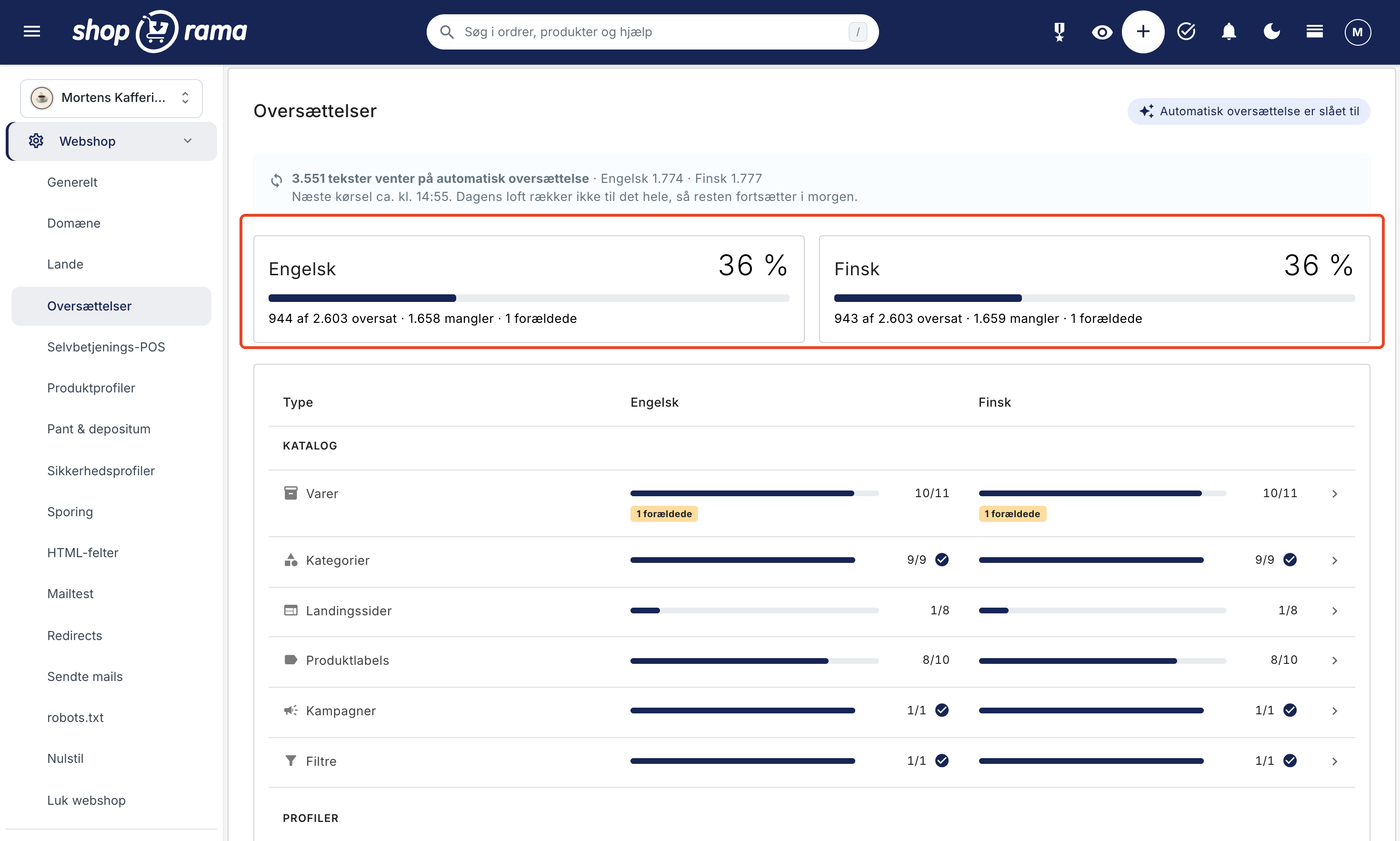This screenshot has height=841, width=1400.
Task: Click the Filtre funnel icon
Action: (291, 761)
